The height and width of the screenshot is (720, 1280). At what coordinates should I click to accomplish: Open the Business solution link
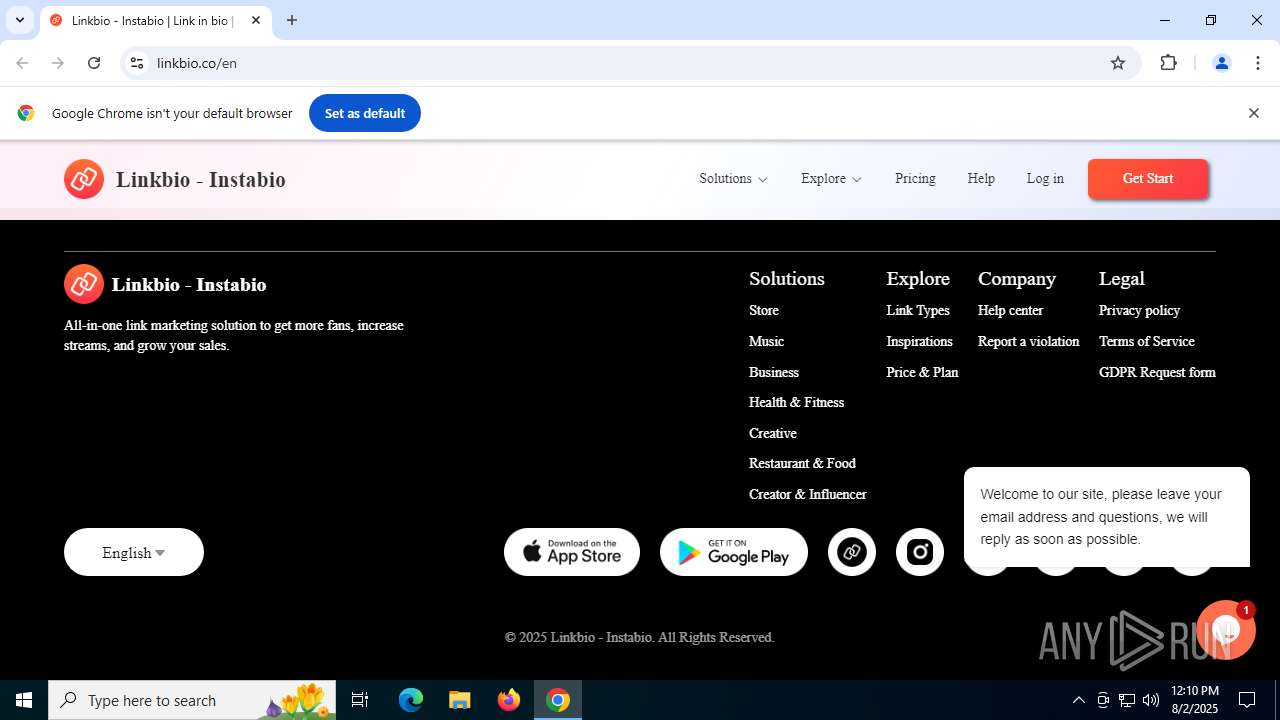[774, 372]
